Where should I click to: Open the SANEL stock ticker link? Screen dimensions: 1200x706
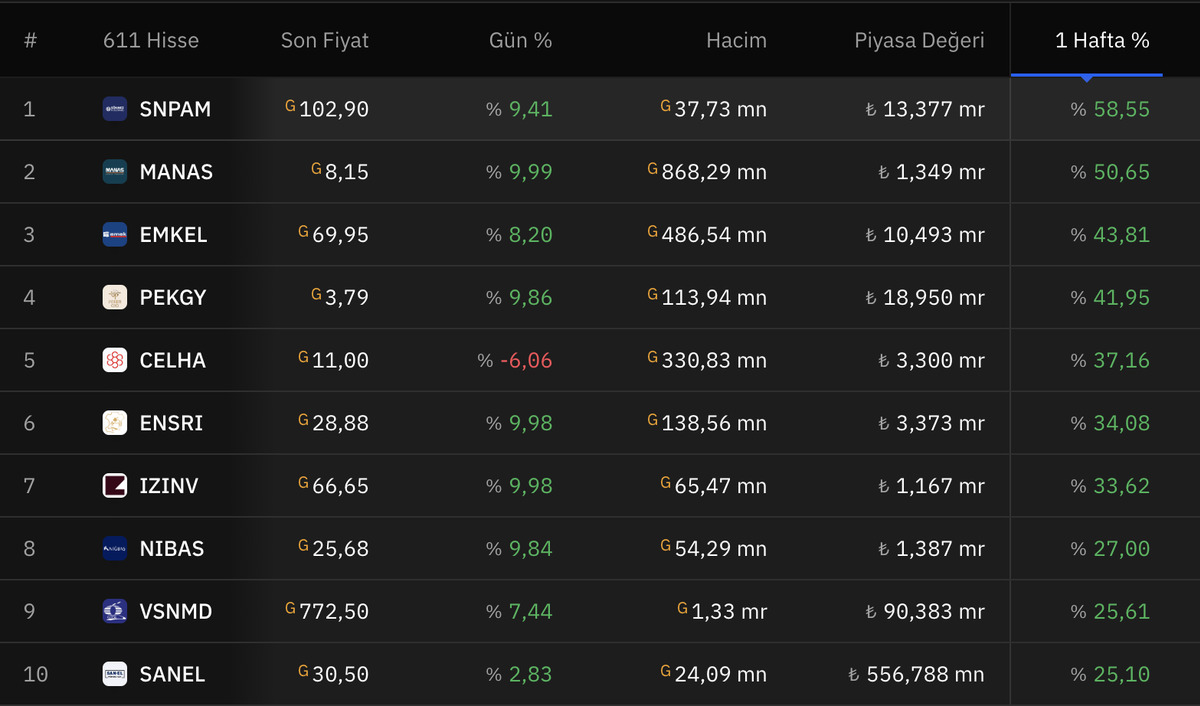click(172, 674)
